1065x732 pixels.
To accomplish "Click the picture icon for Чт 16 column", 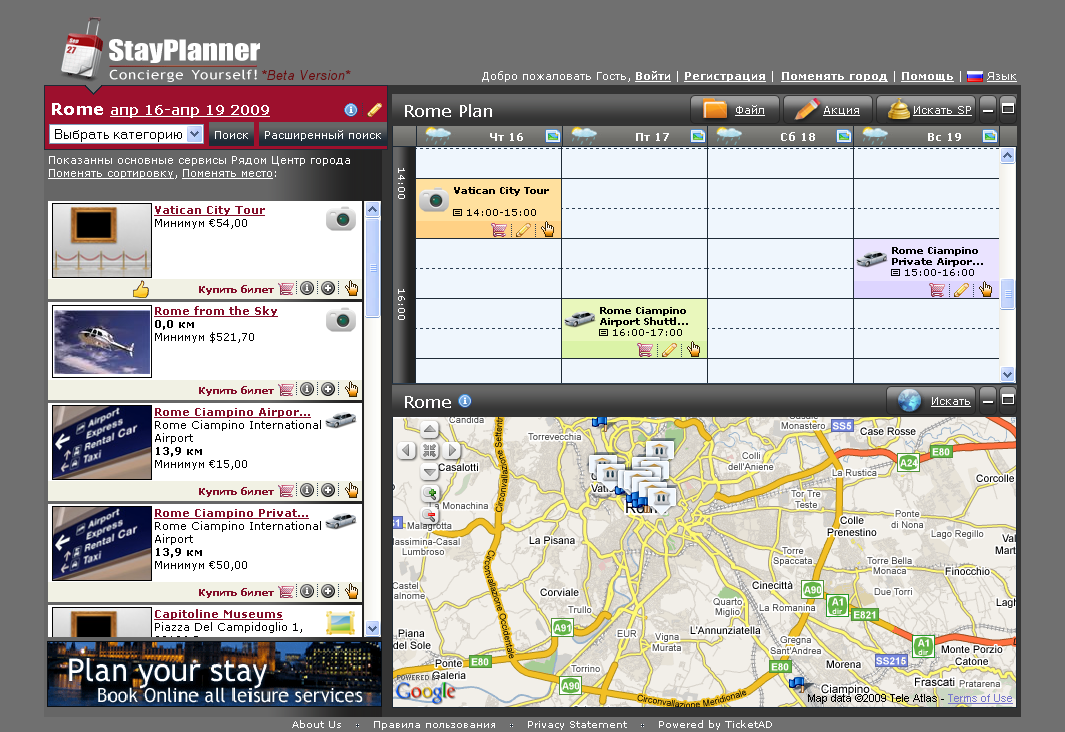I will click(x=552, y=136).
